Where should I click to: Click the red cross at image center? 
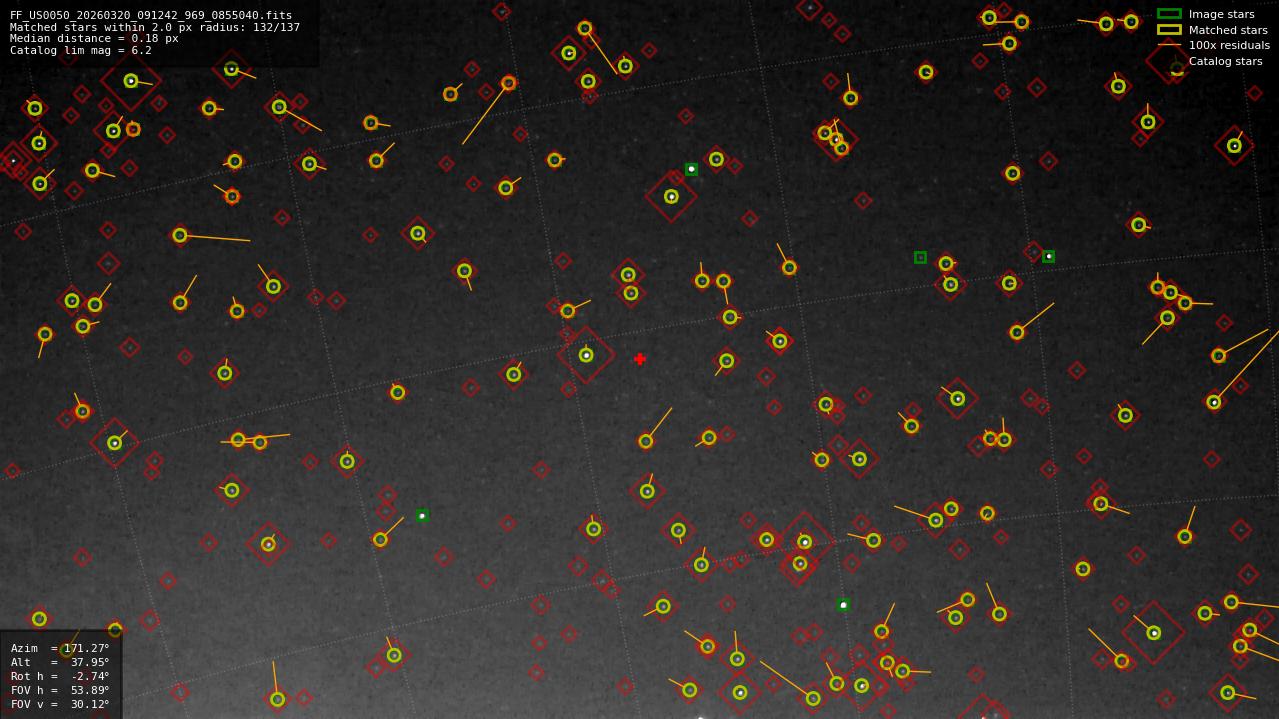pyautogui.click(x=640, y=359)
